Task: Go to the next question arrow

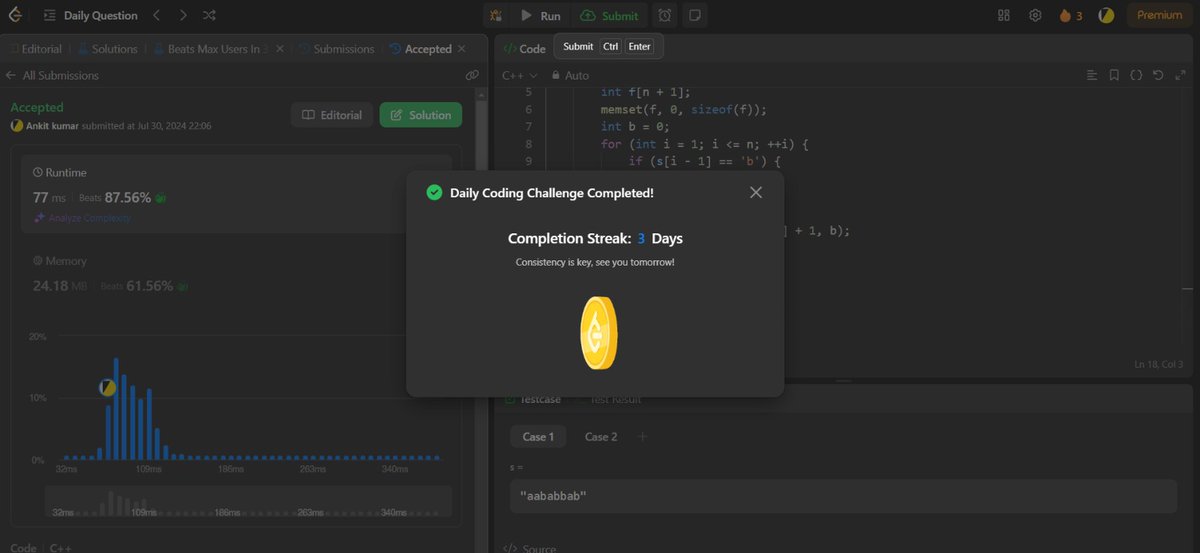Action: 182,16
